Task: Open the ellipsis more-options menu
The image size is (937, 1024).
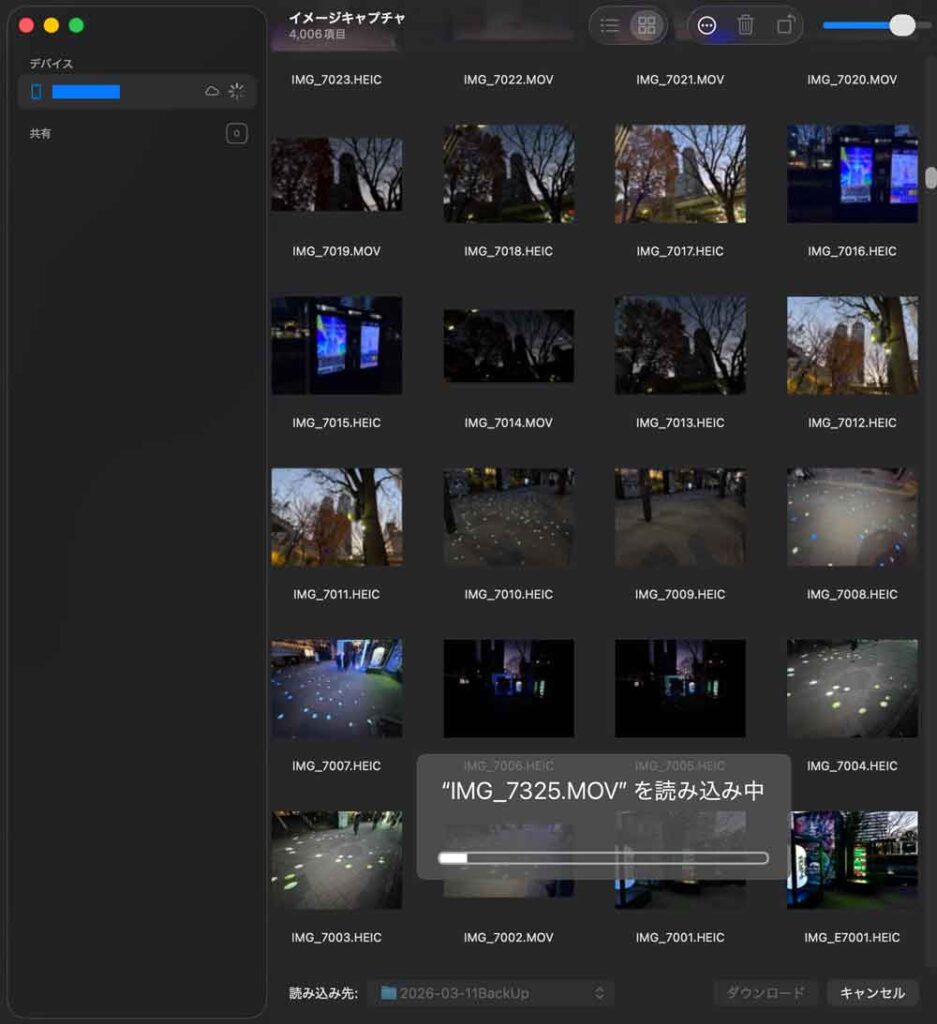Action: (707, 26)
